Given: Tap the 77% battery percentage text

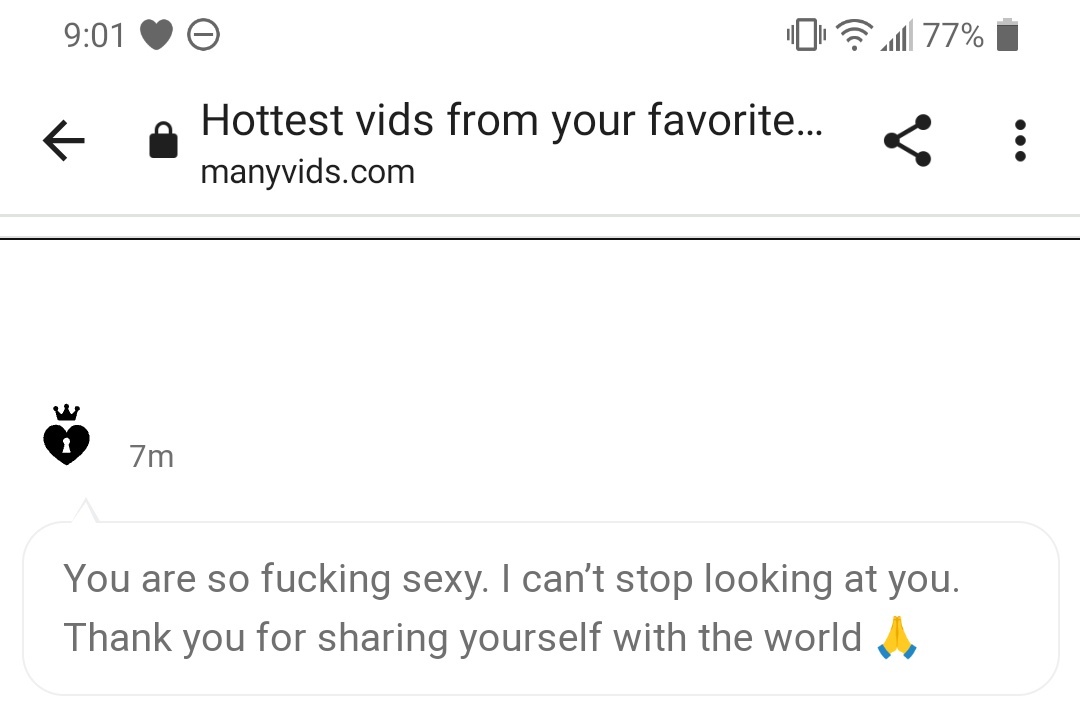Looking at the screenshot, I should (953, 35).
